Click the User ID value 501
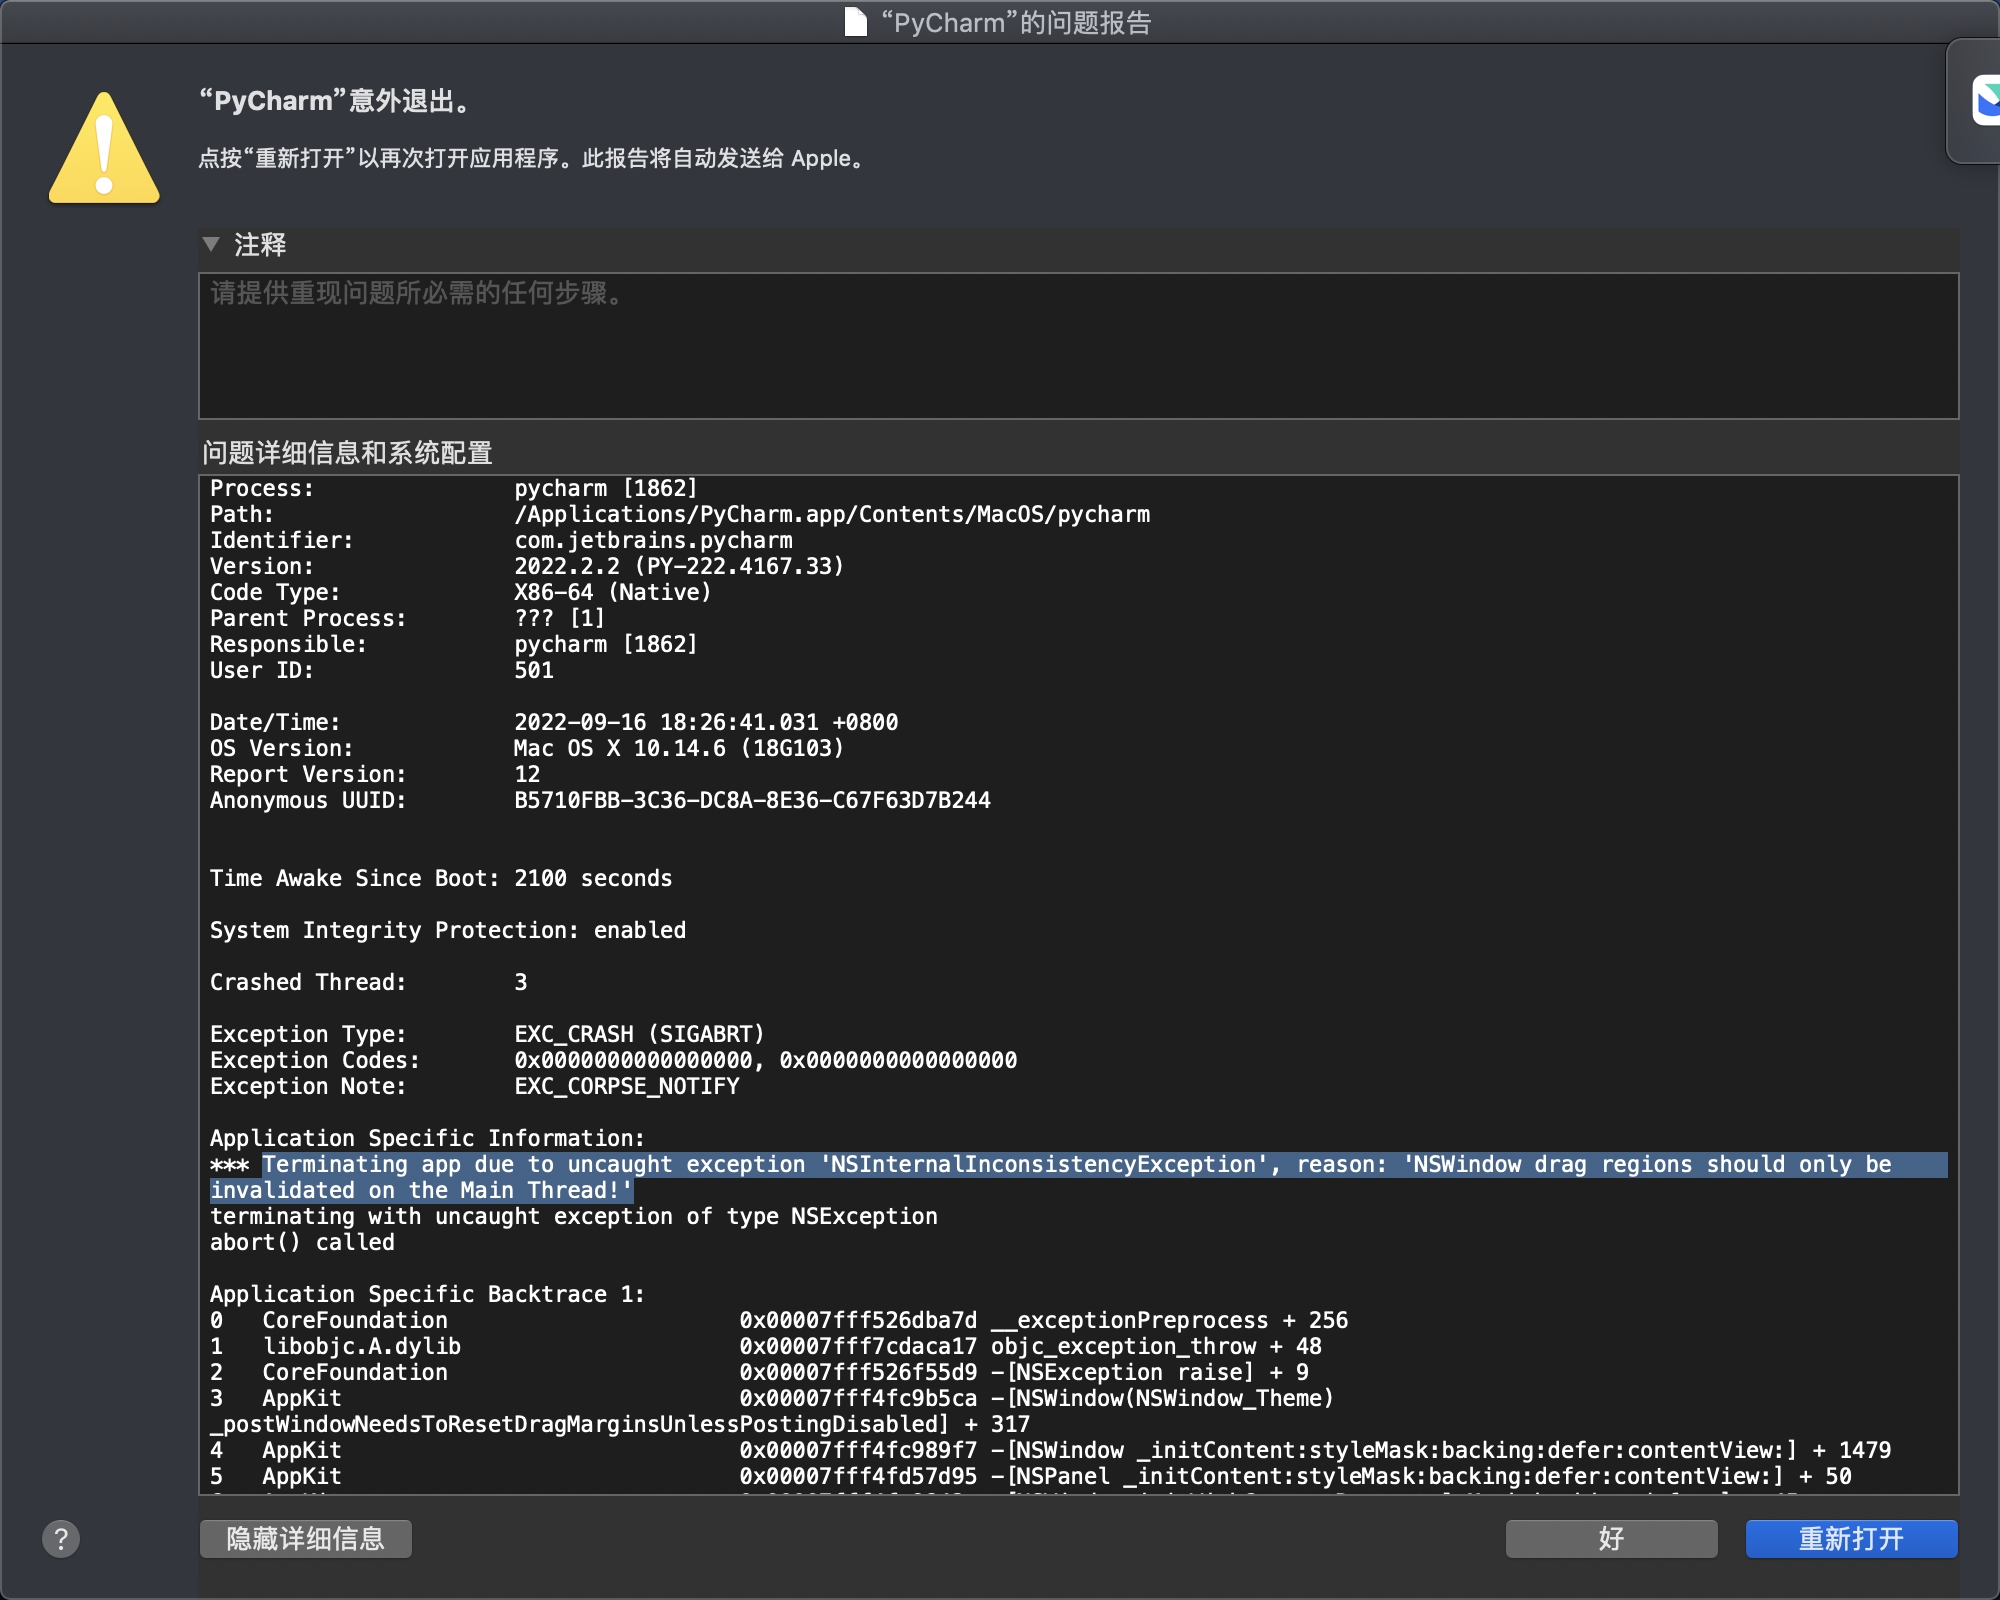The width and height of the screenshot is (2000, 1600). 534,671
